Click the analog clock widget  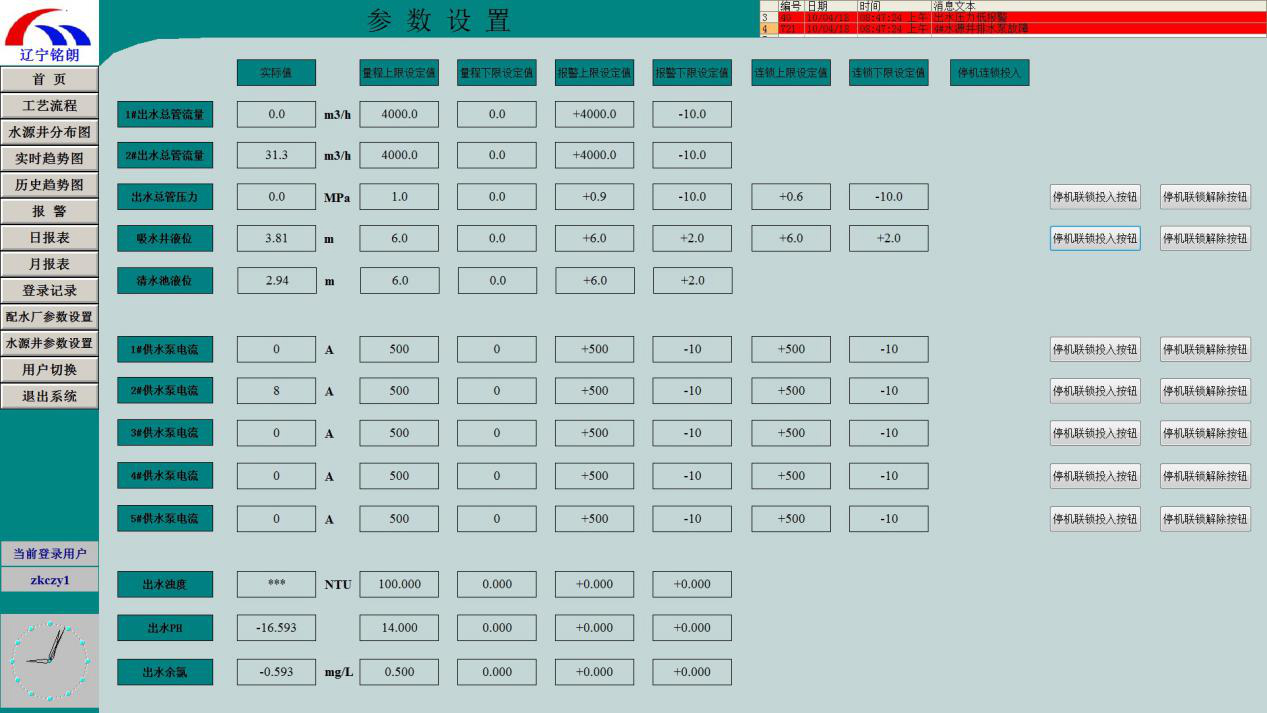coord(49,659)
